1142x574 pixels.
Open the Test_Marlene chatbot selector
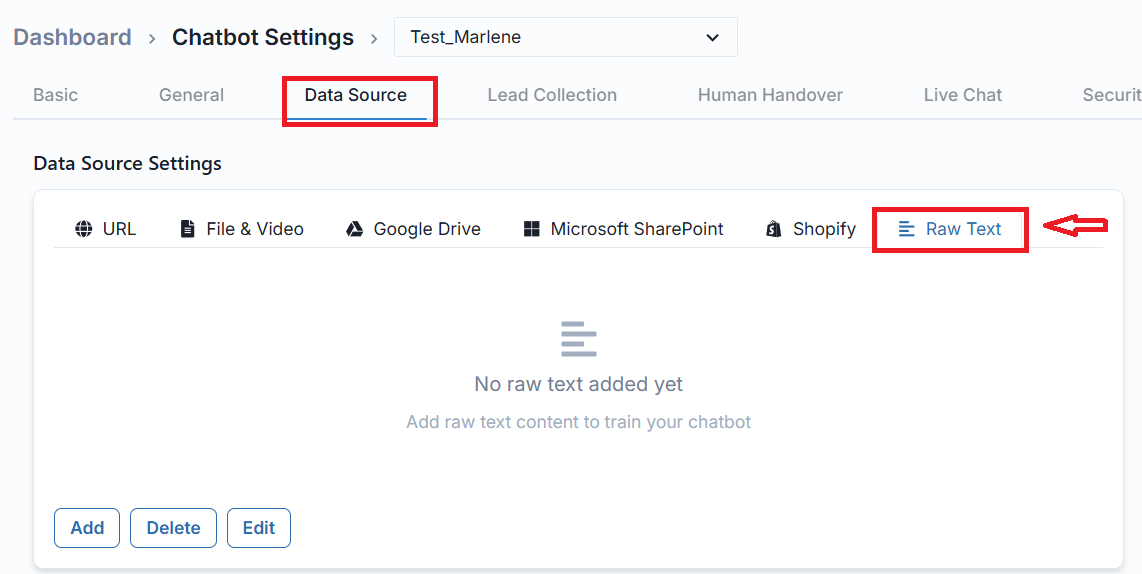pyautogui.click(x=565, y=38)
